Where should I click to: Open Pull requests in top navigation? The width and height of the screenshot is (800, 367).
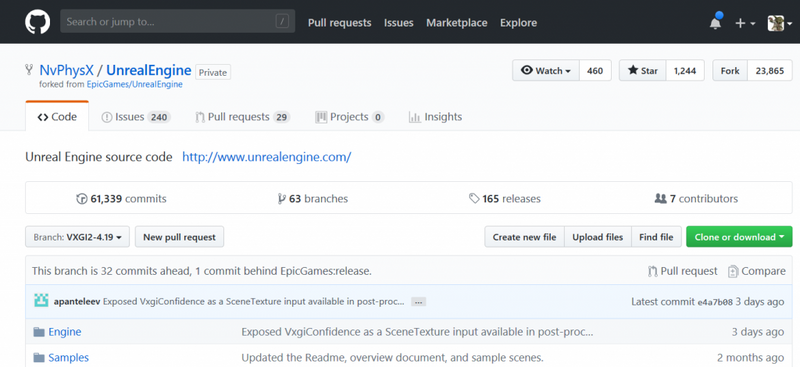tap(339, 22)
